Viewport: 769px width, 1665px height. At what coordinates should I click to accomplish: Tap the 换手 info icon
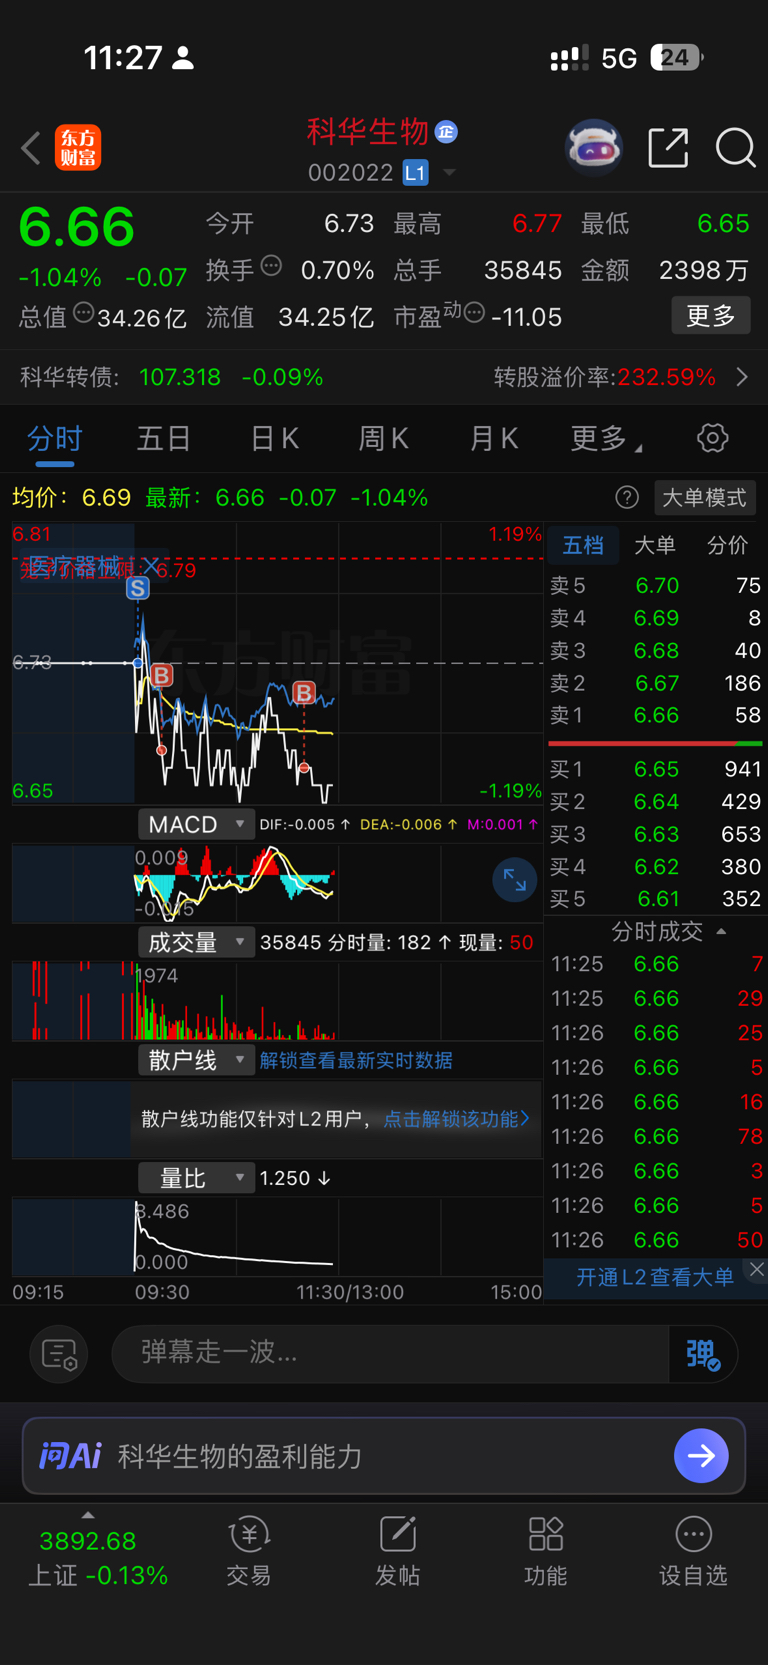tap(271, 266)
